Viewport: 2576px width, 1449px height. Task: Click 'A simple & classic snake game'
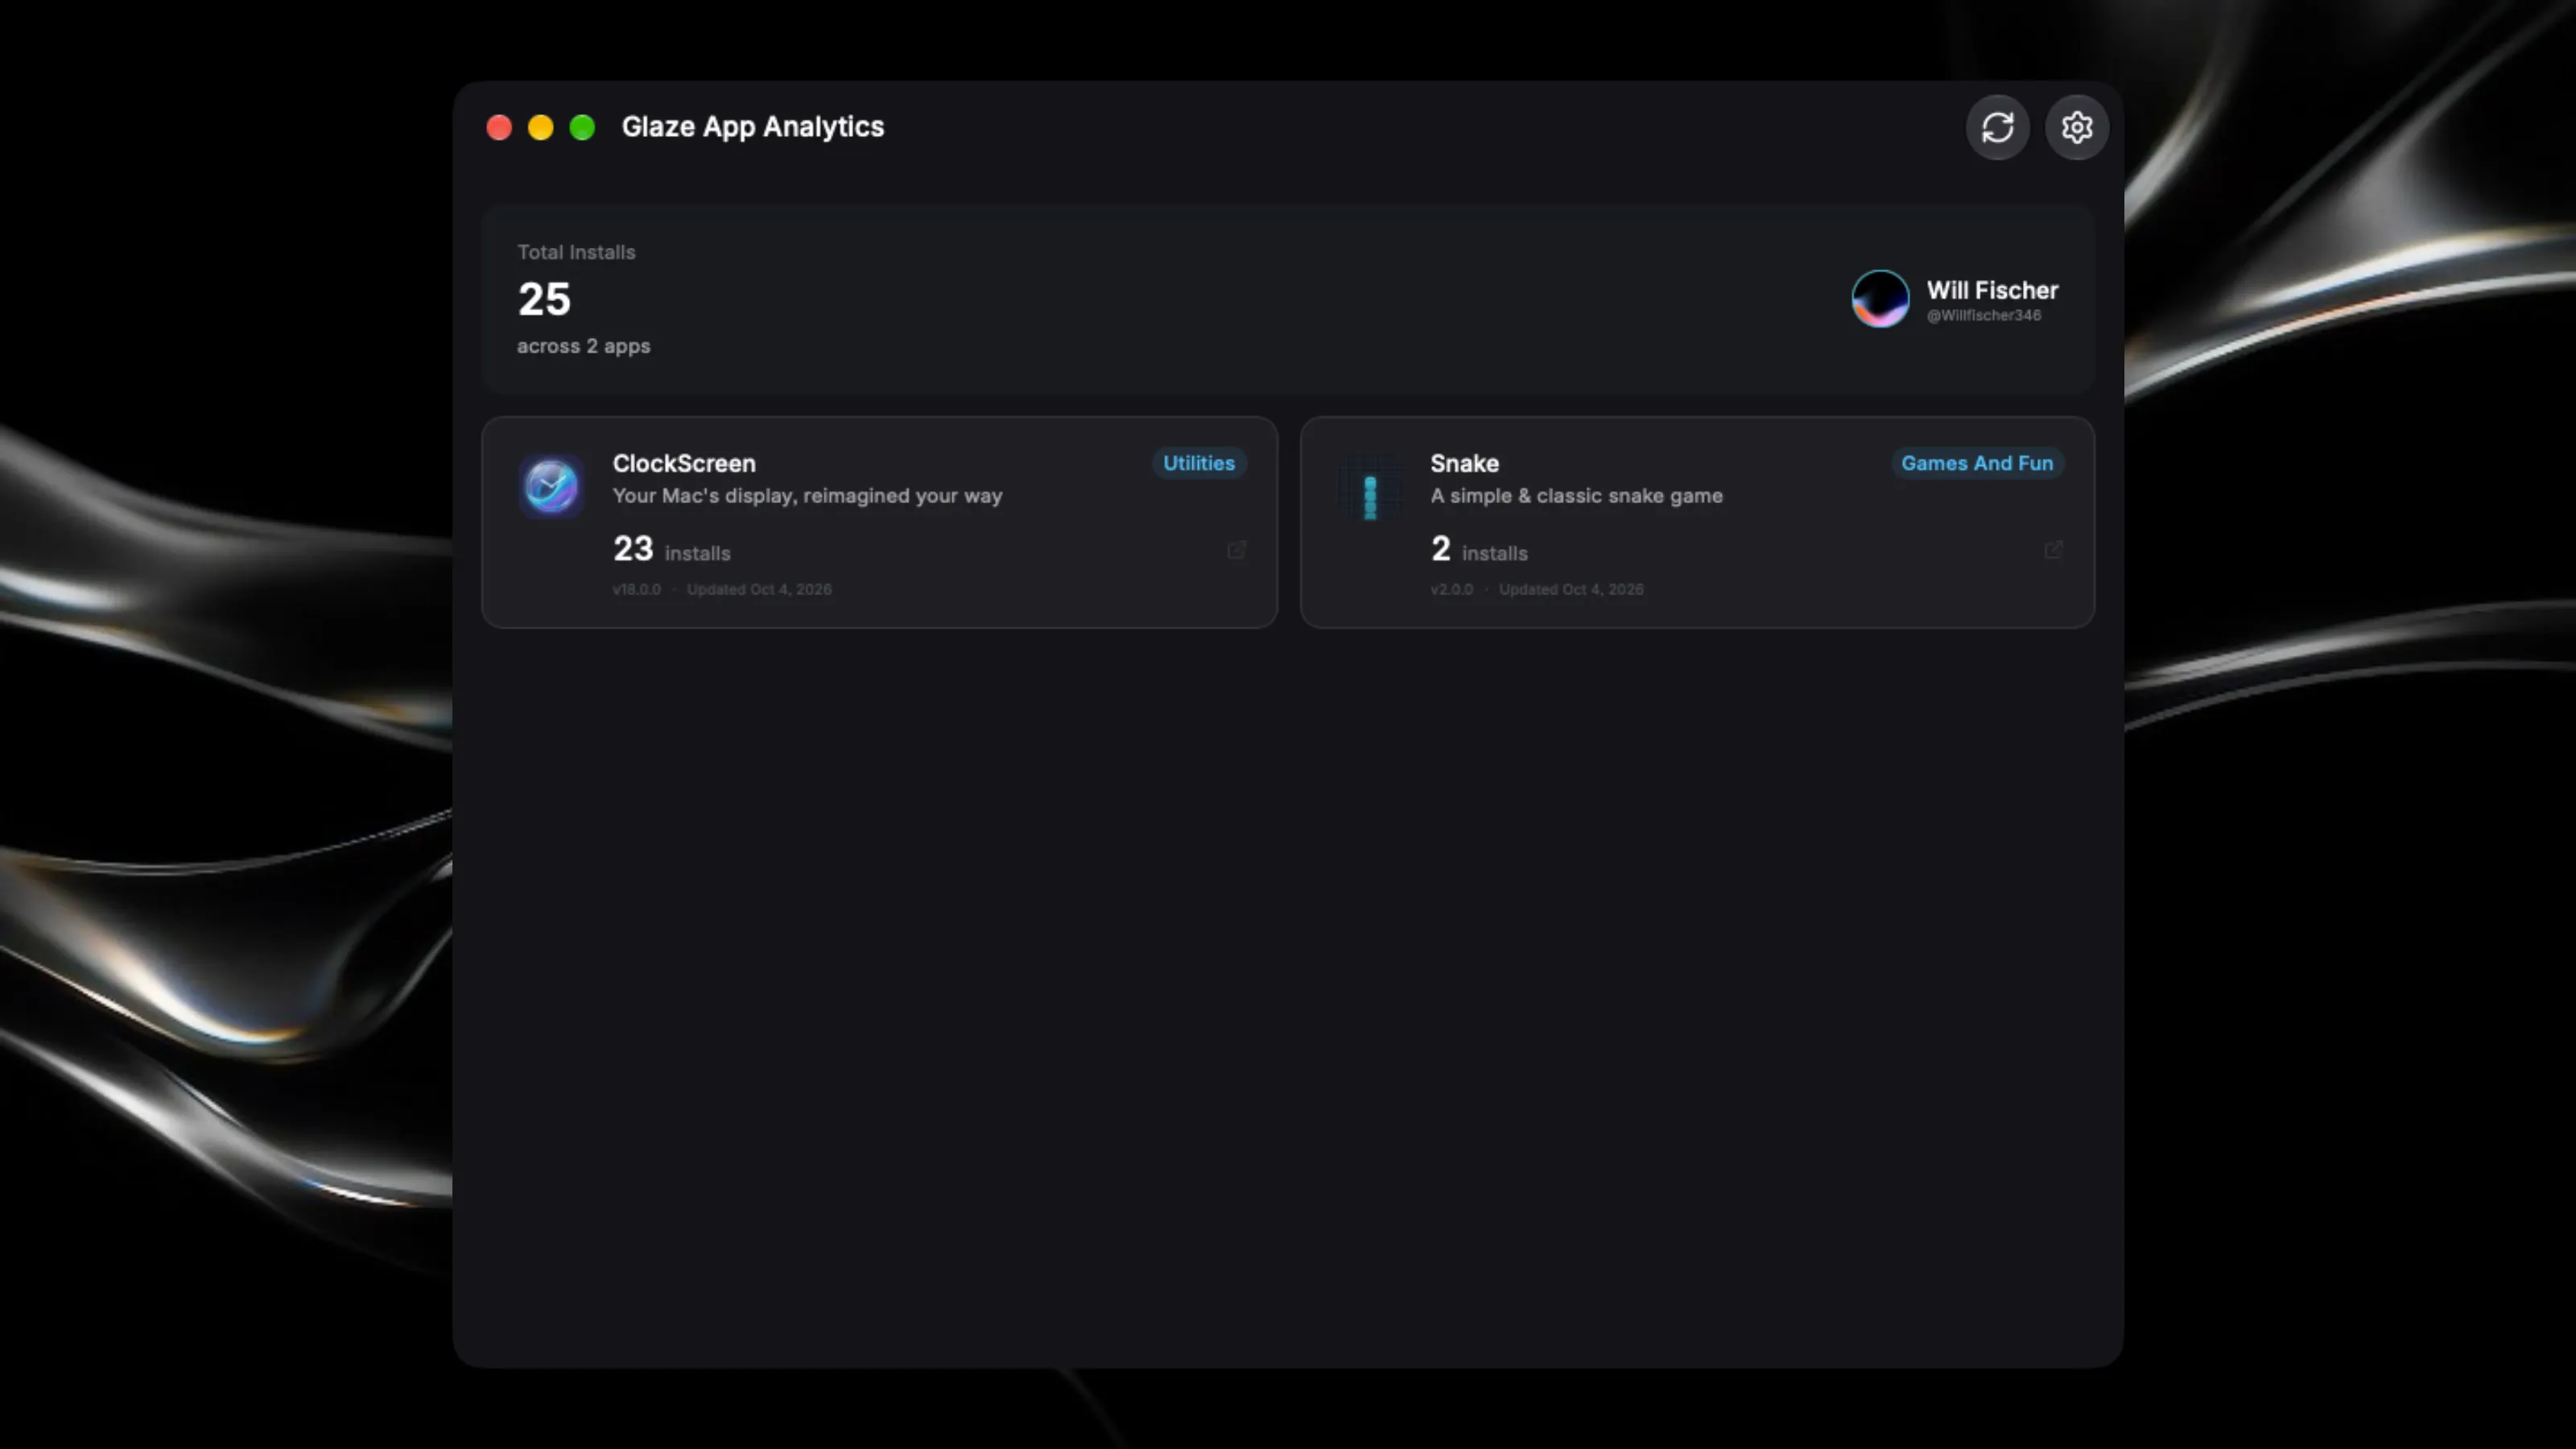[1576, 496]
